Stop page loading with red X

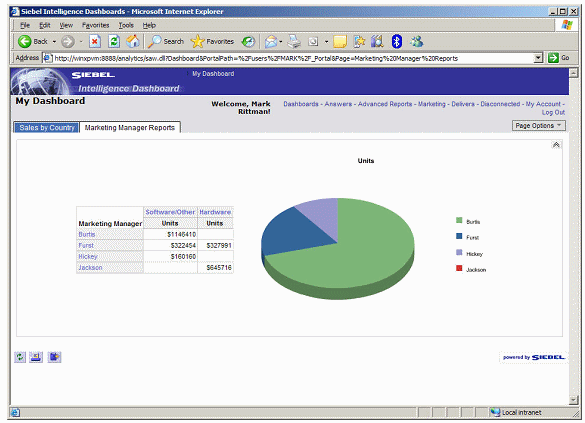tap(95, 41)
